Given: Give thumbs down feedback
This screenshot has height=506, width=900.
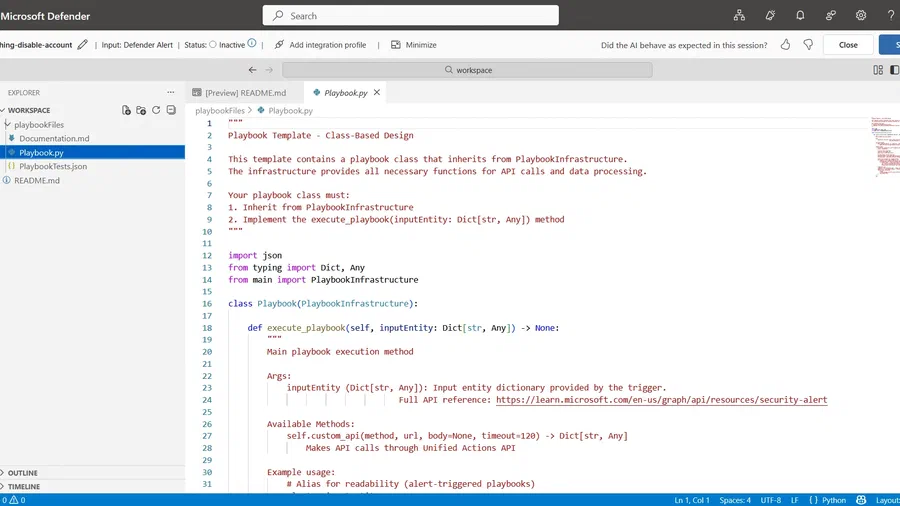Looking at the screenshot, I should point(808,45).
